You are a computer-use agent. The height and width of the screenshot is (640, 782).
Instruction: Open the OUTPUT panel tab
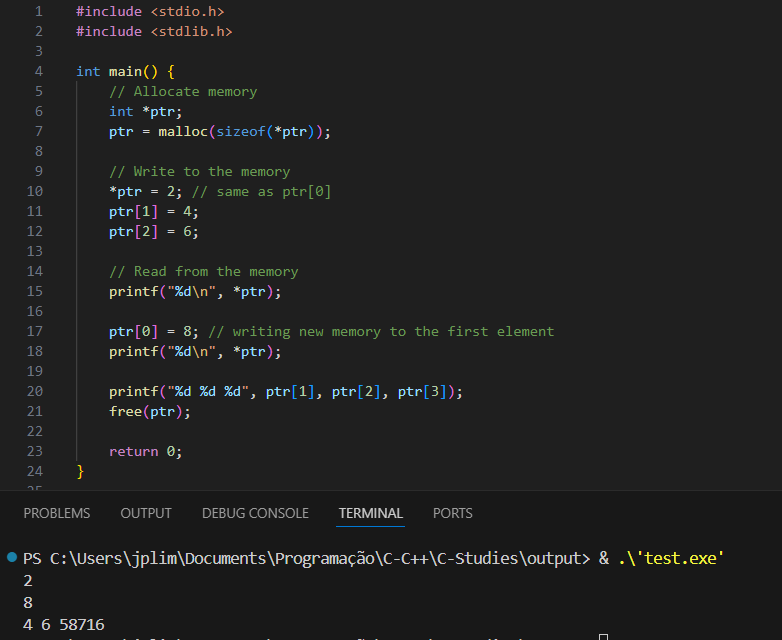click(x=146, y=513)
